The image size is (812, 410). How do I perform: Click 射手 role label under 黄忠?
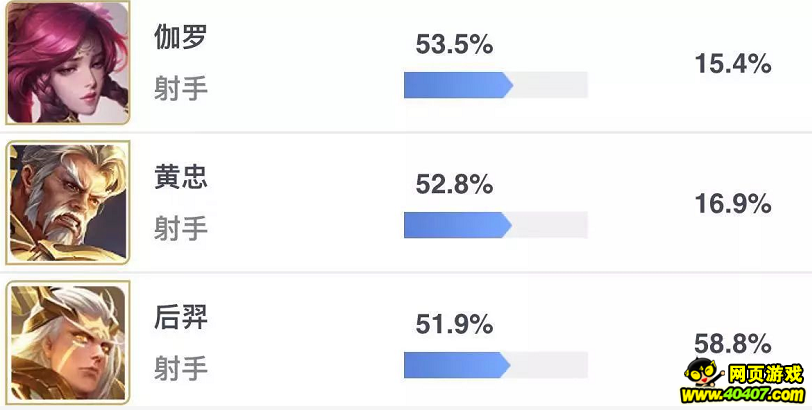181,228
